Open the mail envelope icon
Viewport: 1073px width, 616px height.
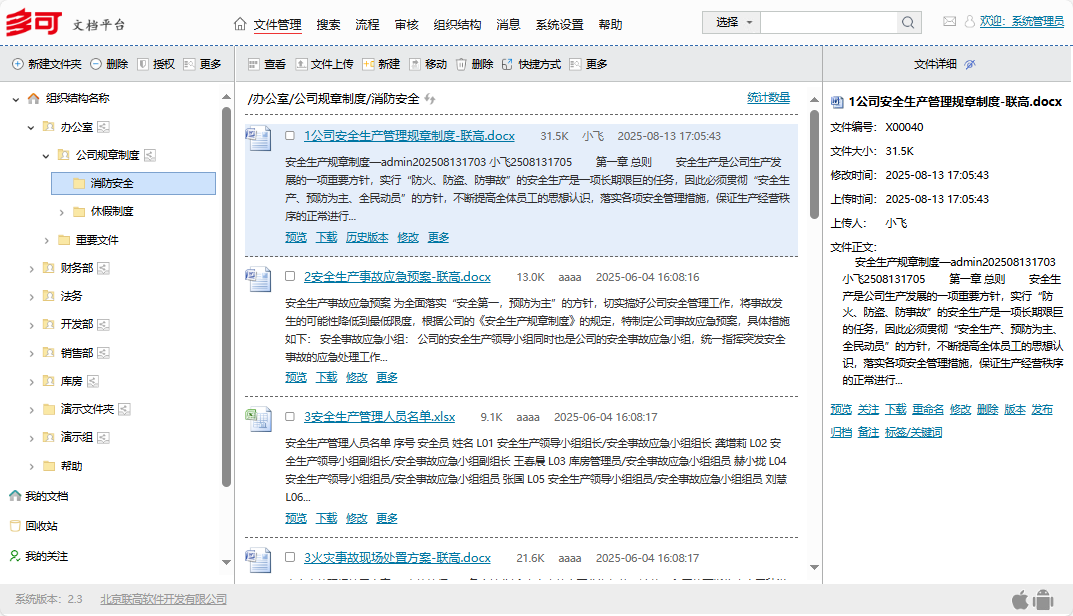point(949,21)
